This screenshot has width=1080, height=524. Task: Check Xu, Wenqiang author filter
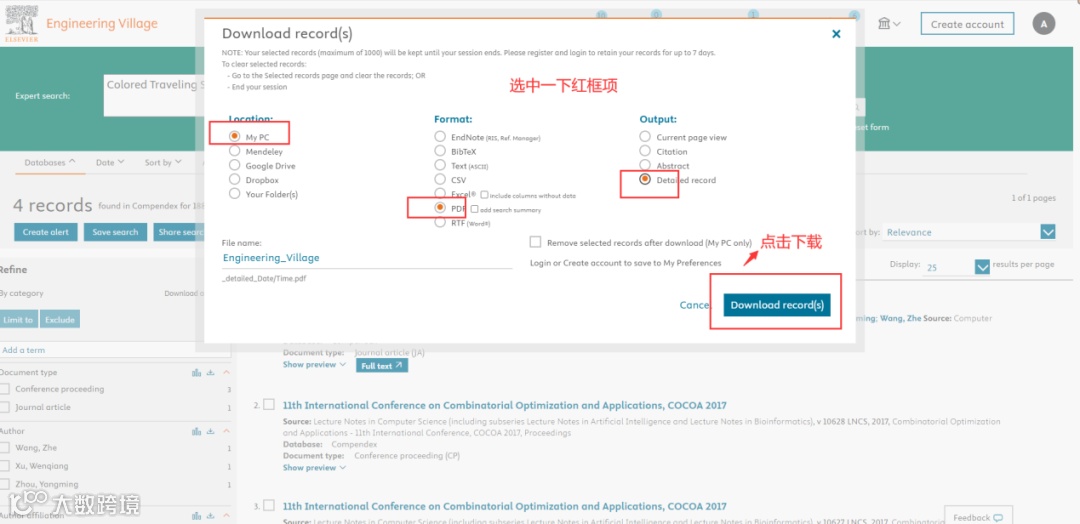point(6,465)
